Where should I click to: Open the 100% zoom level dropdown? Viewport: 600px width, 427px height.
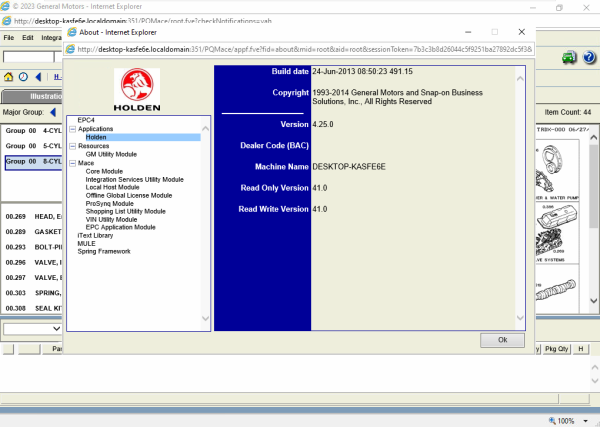(x=585, y=421)
